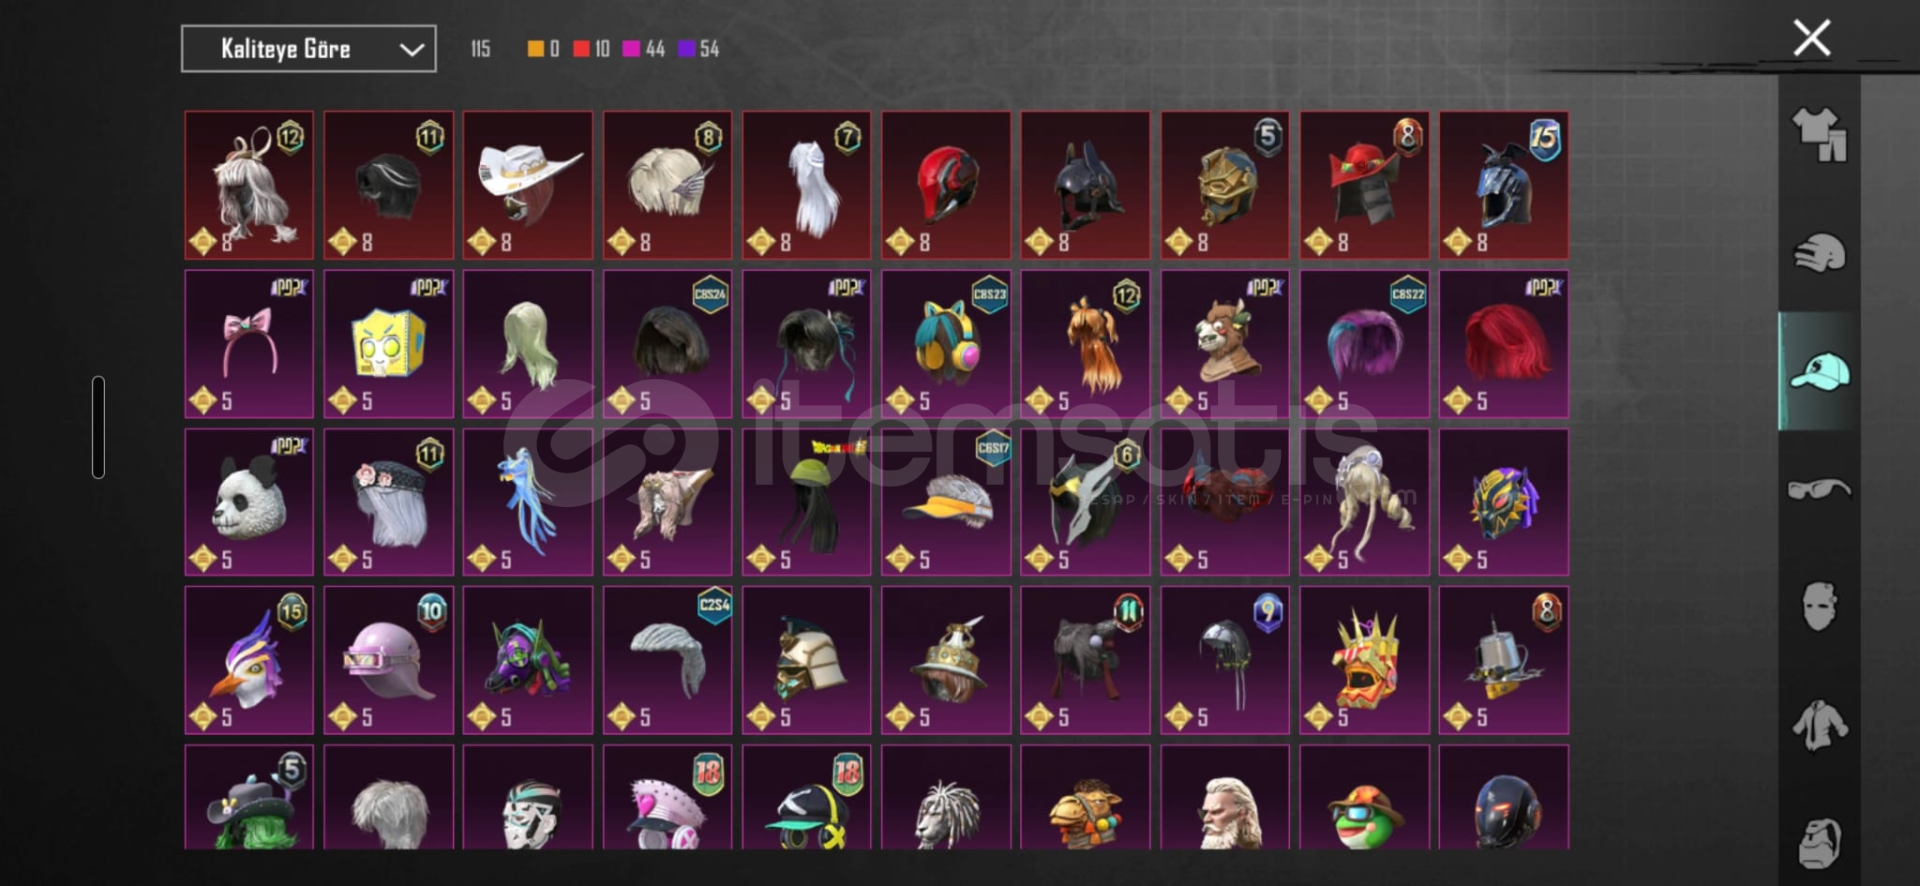1920x886 pixels.
Task: Open the jacket category icon
Action: click(x=1819, y=726)
